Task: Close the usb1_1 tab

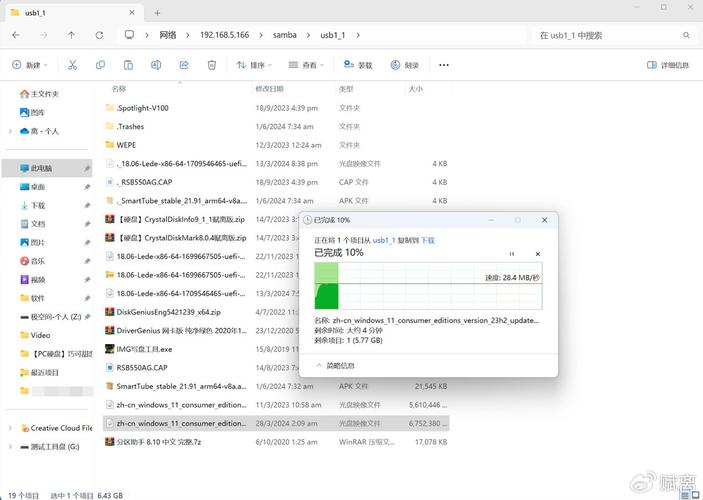Action: click(x=132, y=13)
